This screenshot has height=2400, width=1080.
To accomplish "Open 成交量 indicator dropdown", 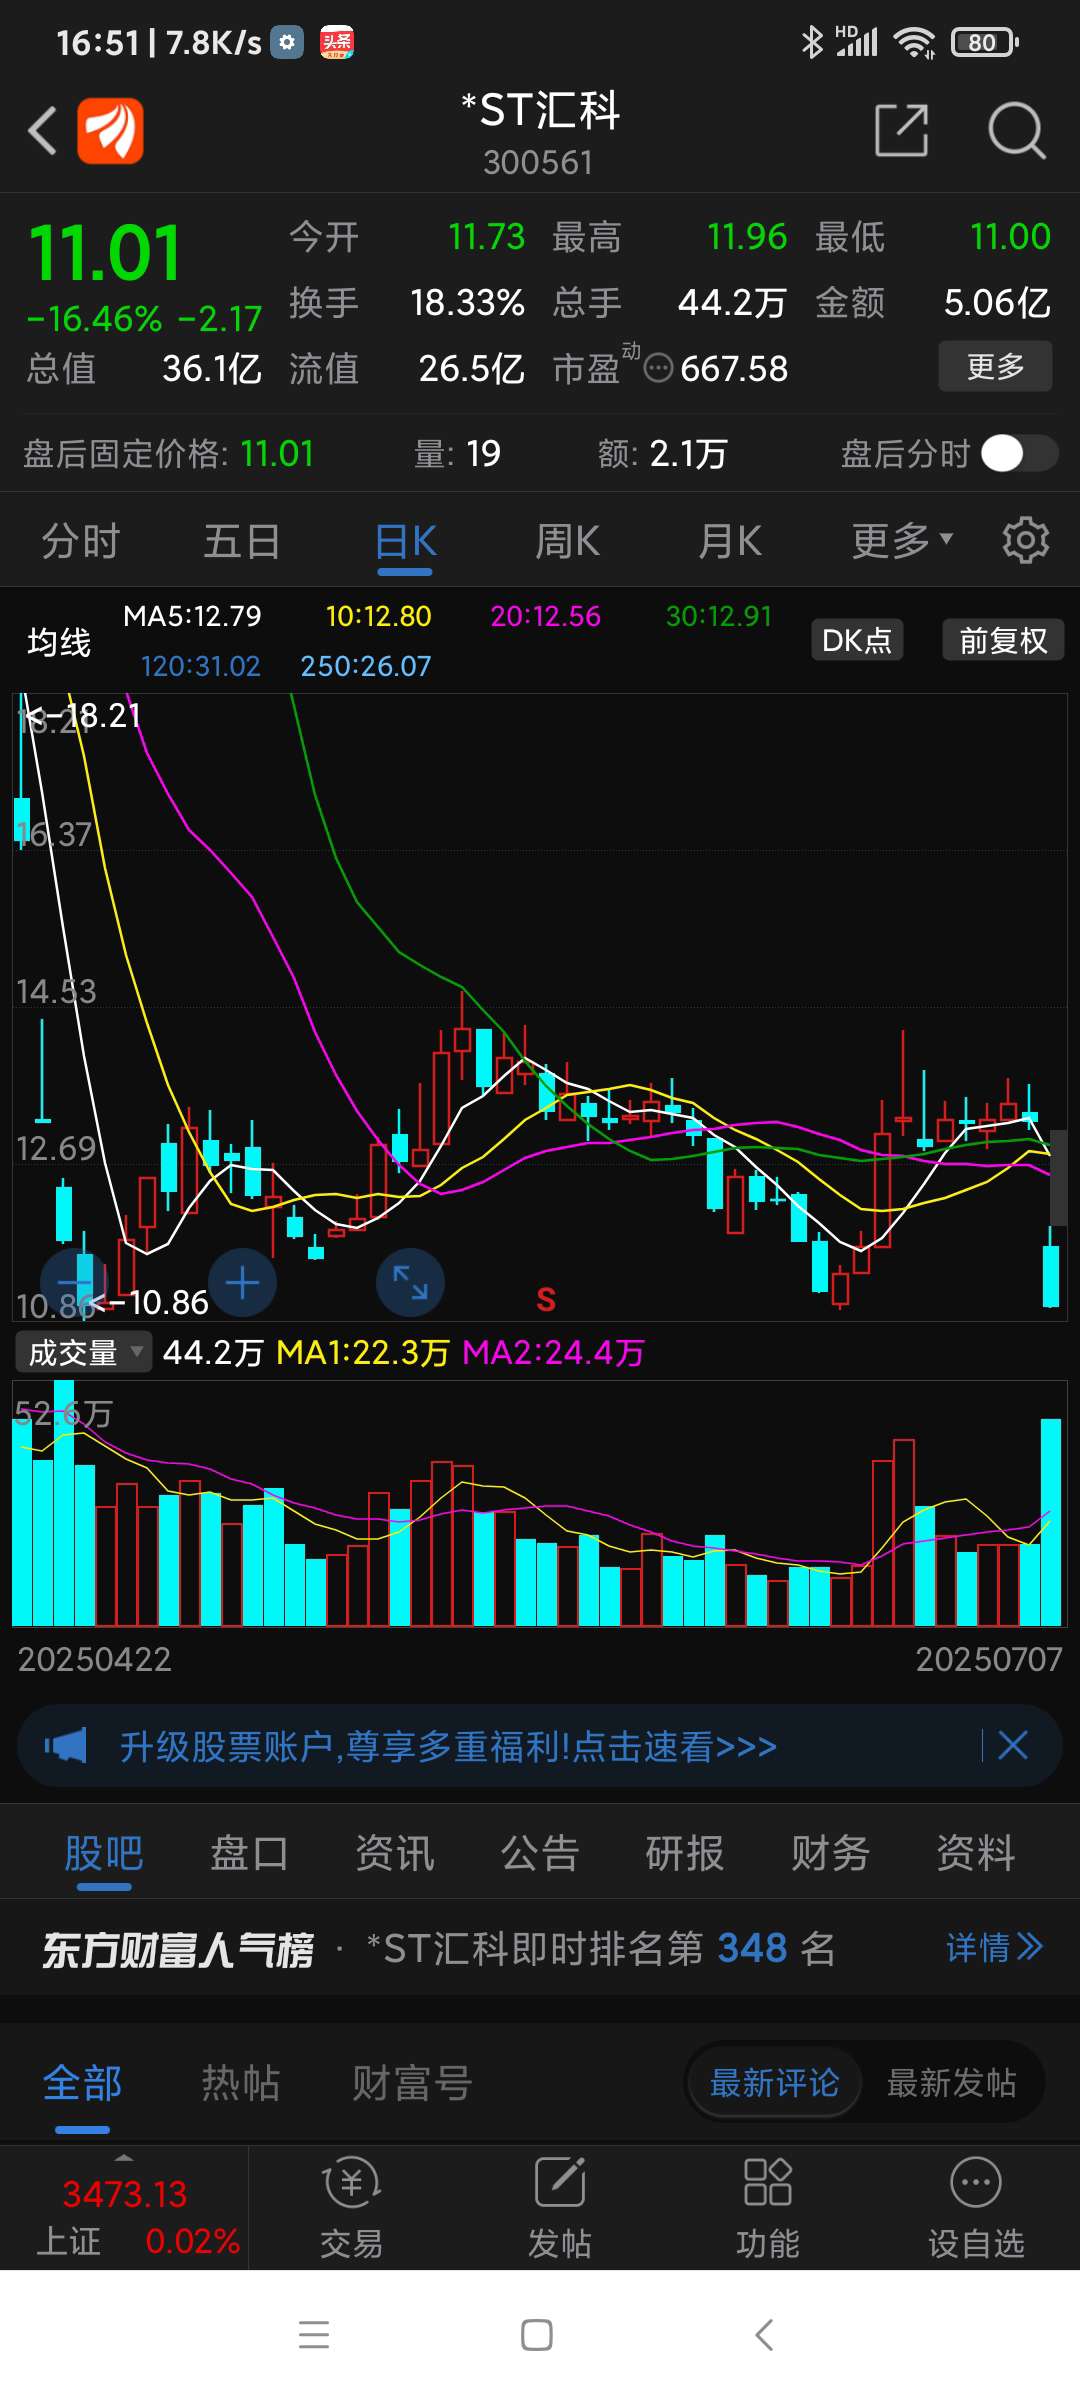I will coord(84,1353).
